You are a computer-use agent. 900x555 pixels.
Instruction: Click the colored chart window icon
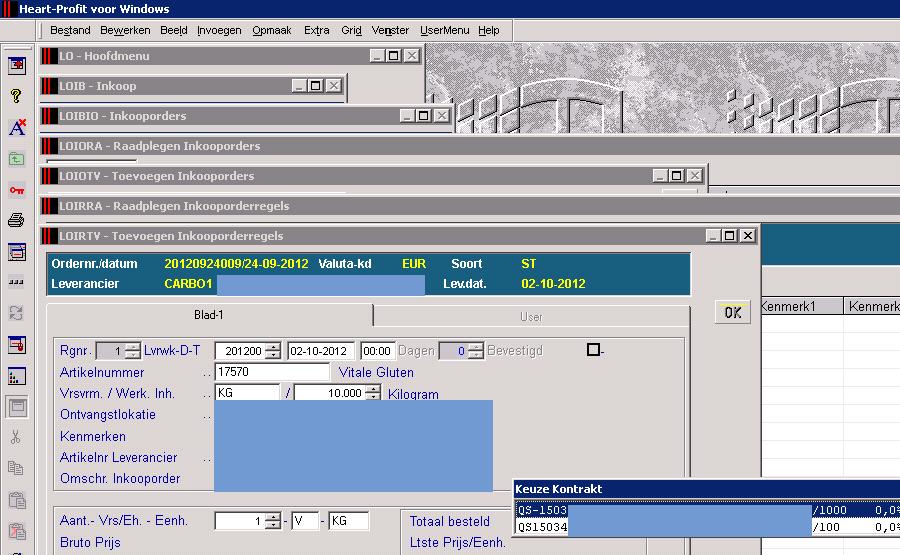tap(17, 376)
